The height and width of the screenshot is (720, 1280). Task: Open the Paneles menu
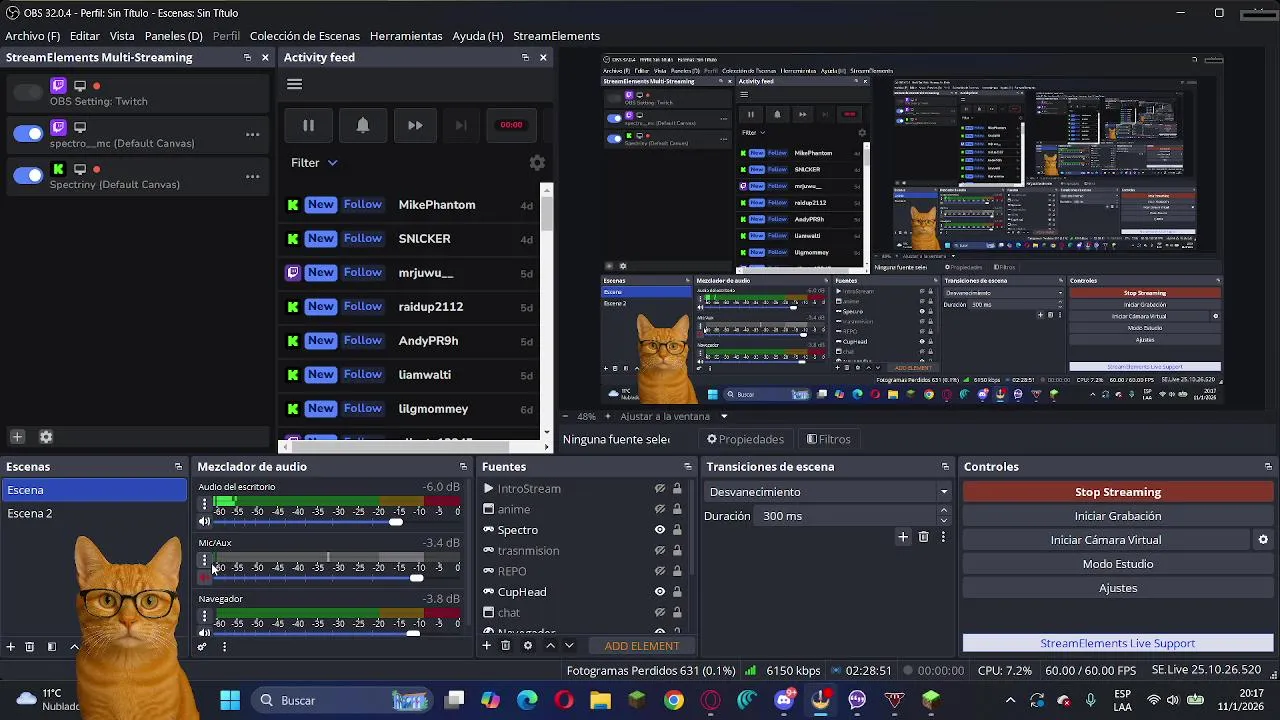coord(173,36)
